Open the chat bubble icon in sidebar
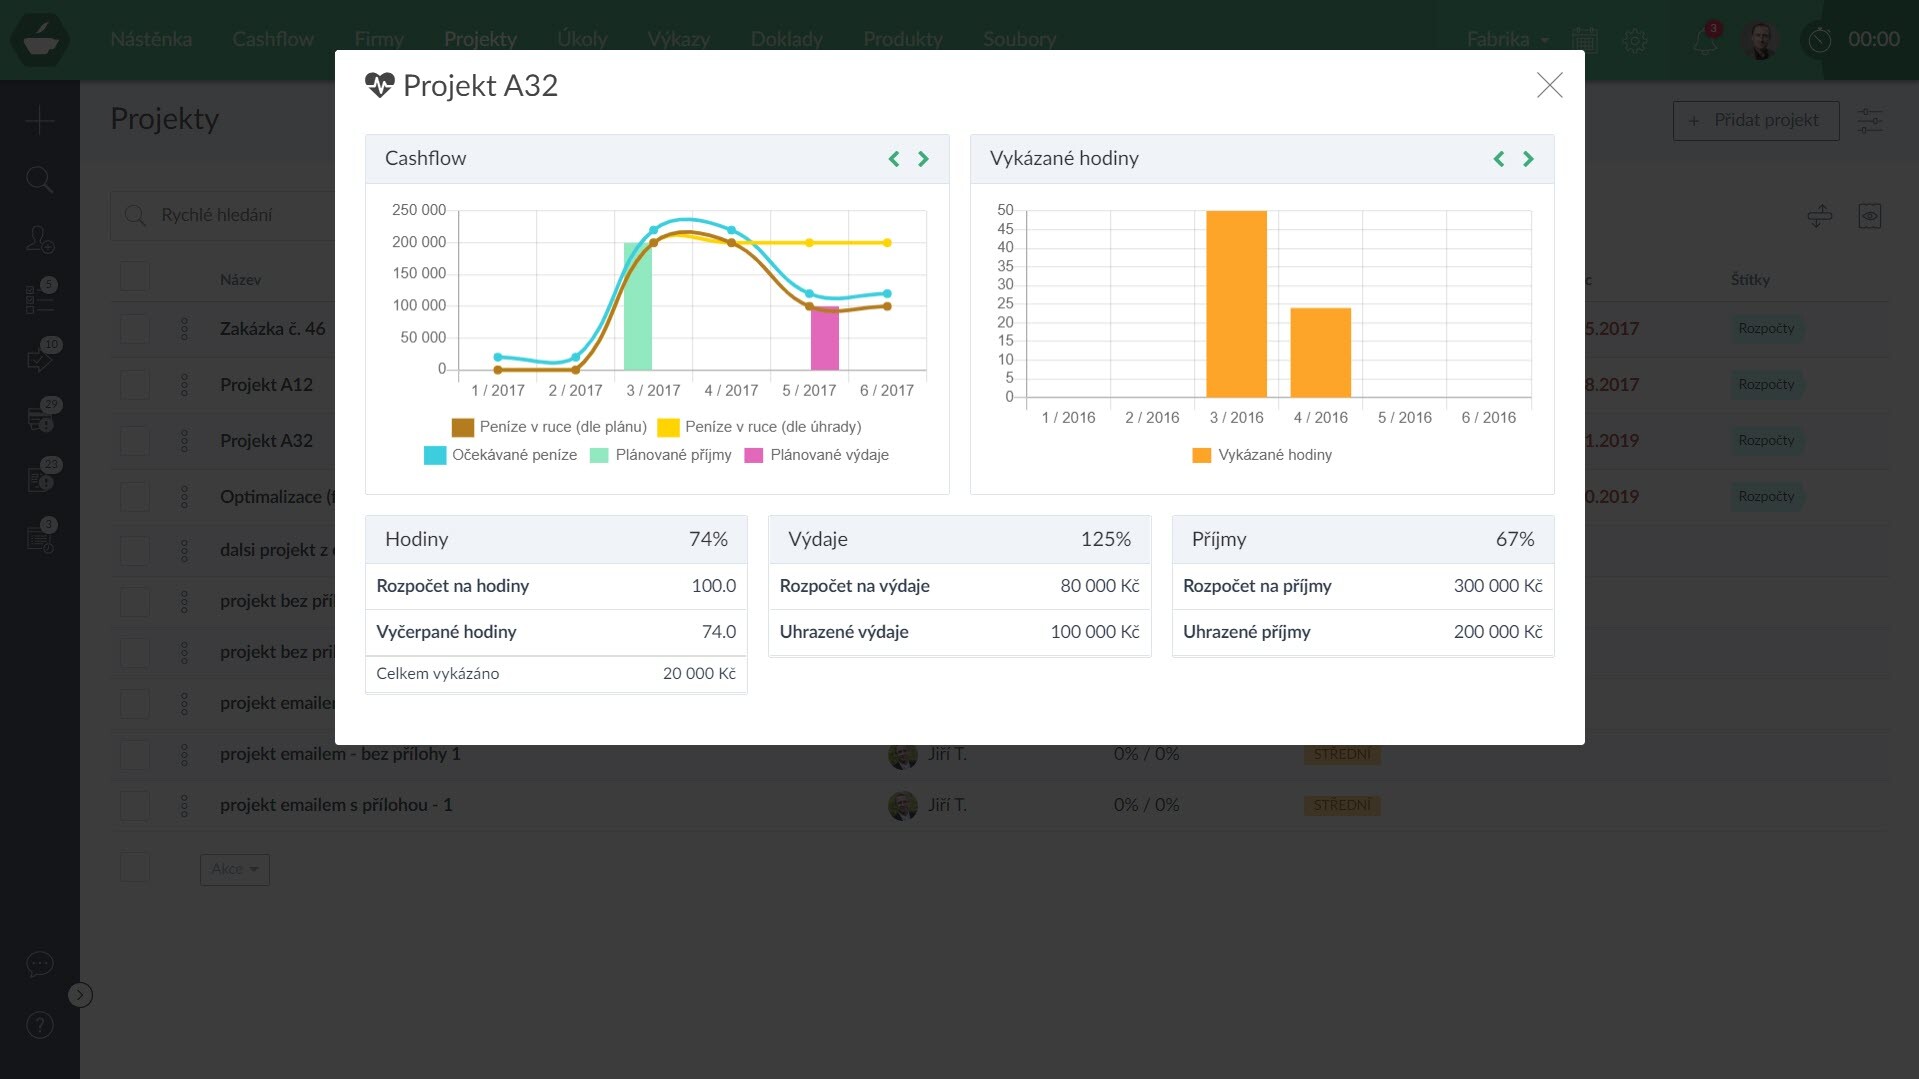 (39, 964)
